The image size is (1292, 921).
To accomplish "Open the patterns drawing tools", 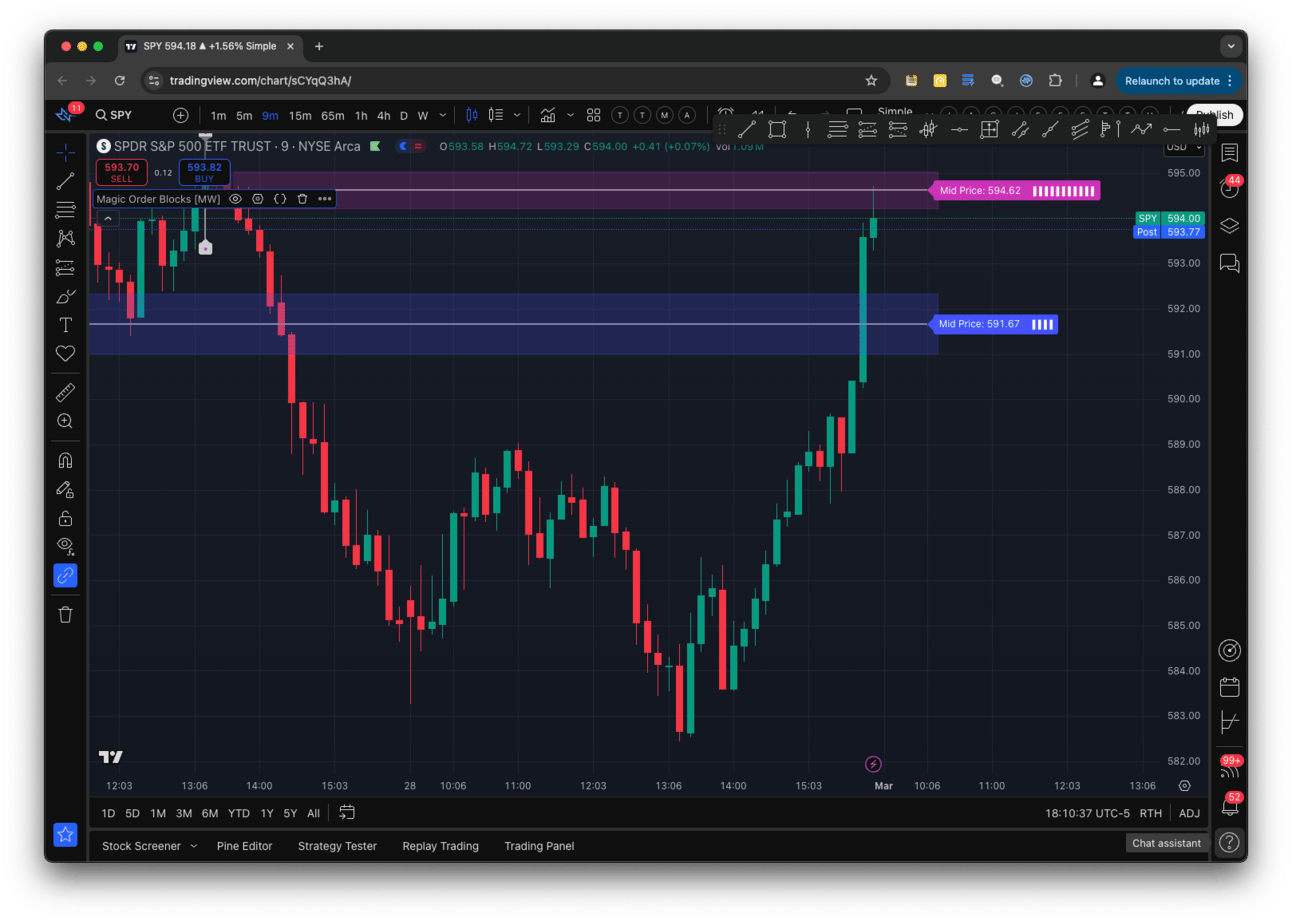I will [65, 238].
